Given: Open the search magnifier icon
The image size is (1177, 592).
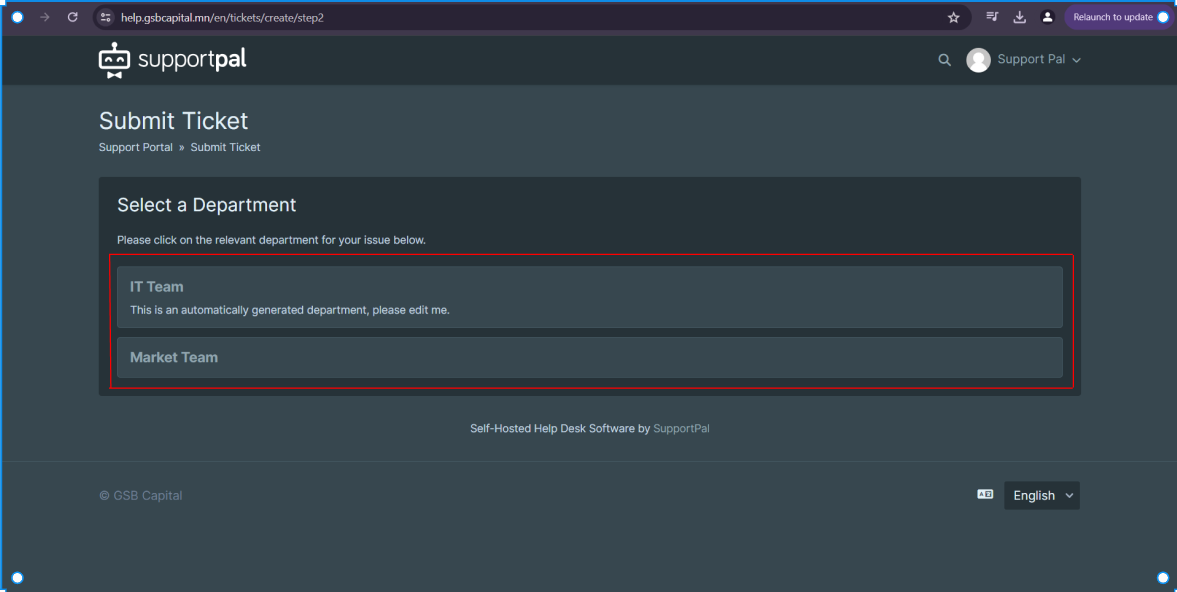Looking at the screenshot, I should click(x=944, y=60).
